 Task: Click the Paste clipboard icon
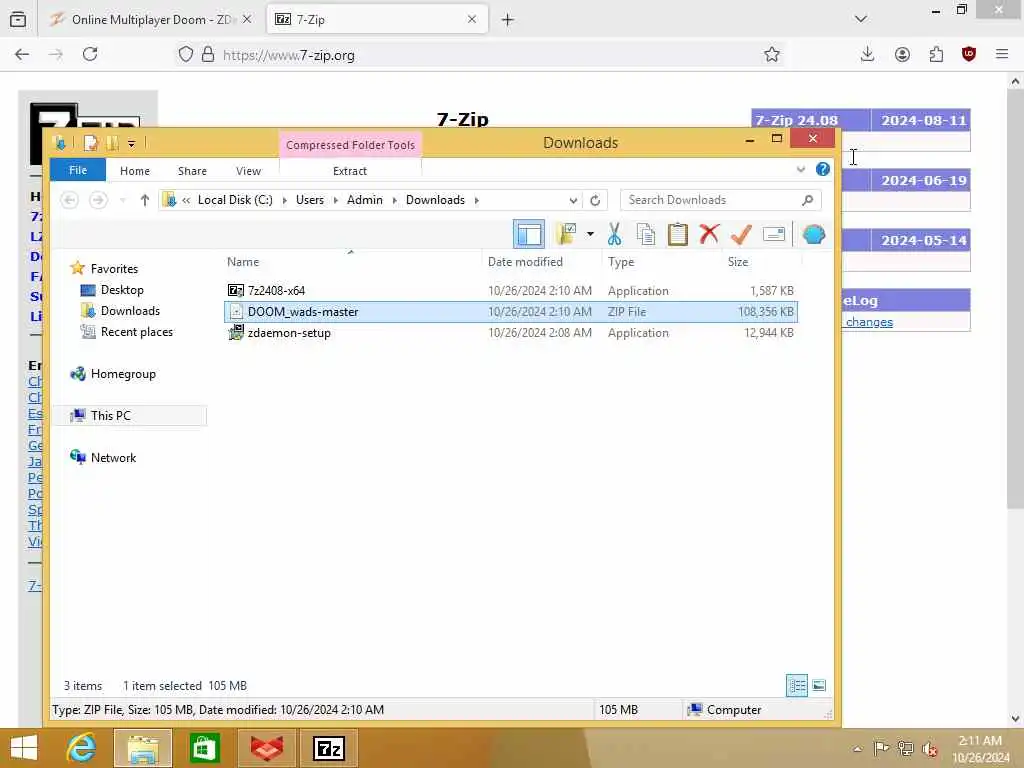(x=677, y=234)
